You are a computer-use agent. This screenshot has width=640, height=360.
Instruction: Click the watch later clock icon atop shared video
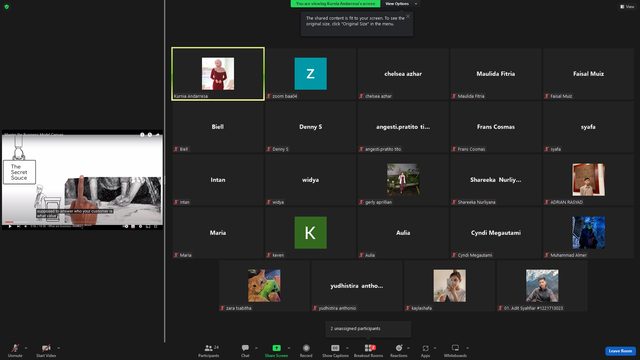(x=150, y=135)
